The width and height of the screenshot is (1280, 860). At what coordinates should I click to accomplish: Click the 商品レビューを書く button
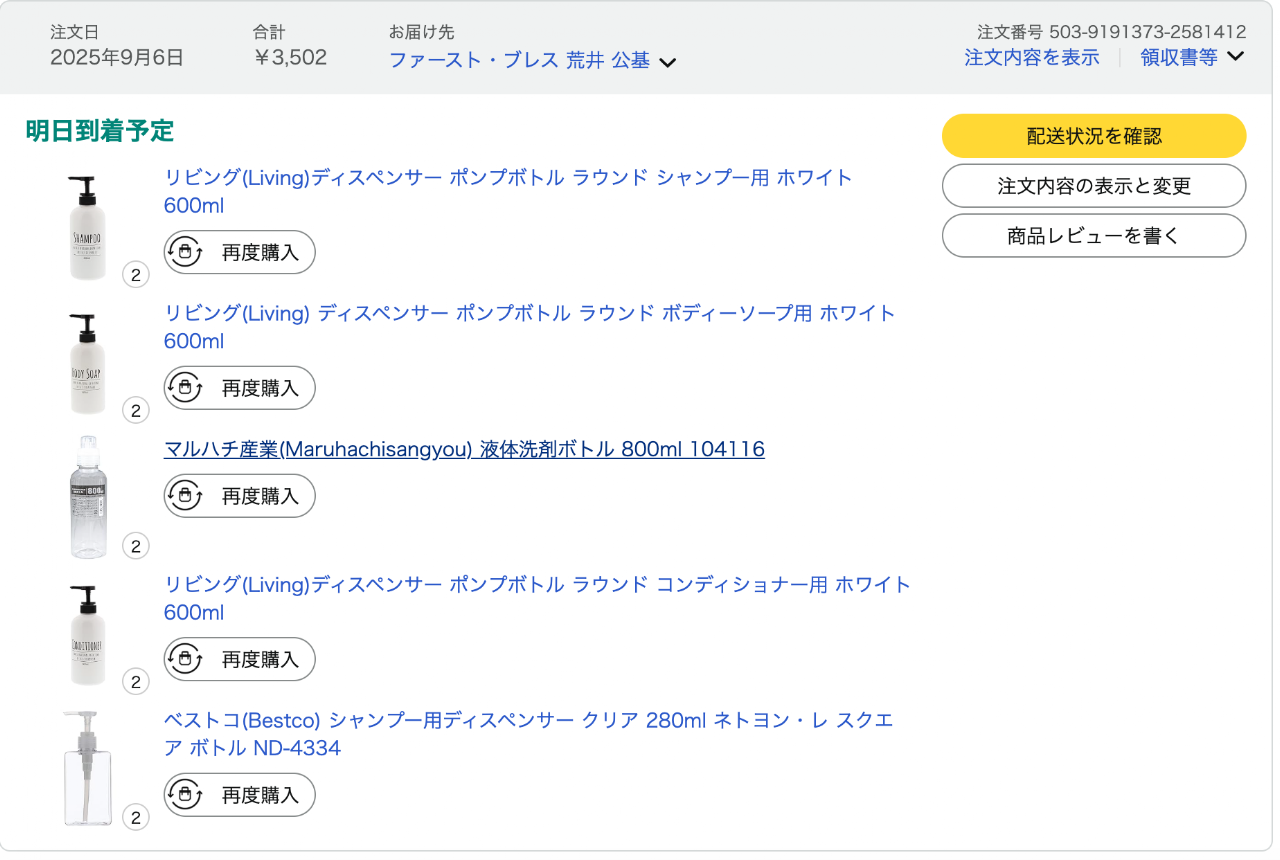1093,236
